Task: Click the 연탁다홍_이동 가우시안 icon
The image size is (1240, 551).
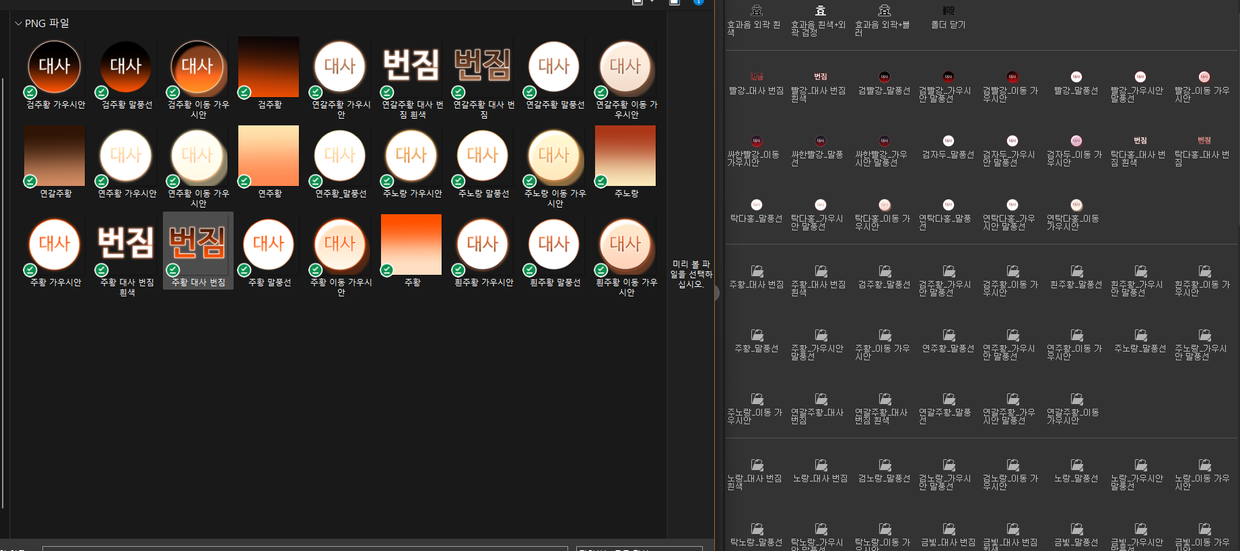Action: point(1076,204)
